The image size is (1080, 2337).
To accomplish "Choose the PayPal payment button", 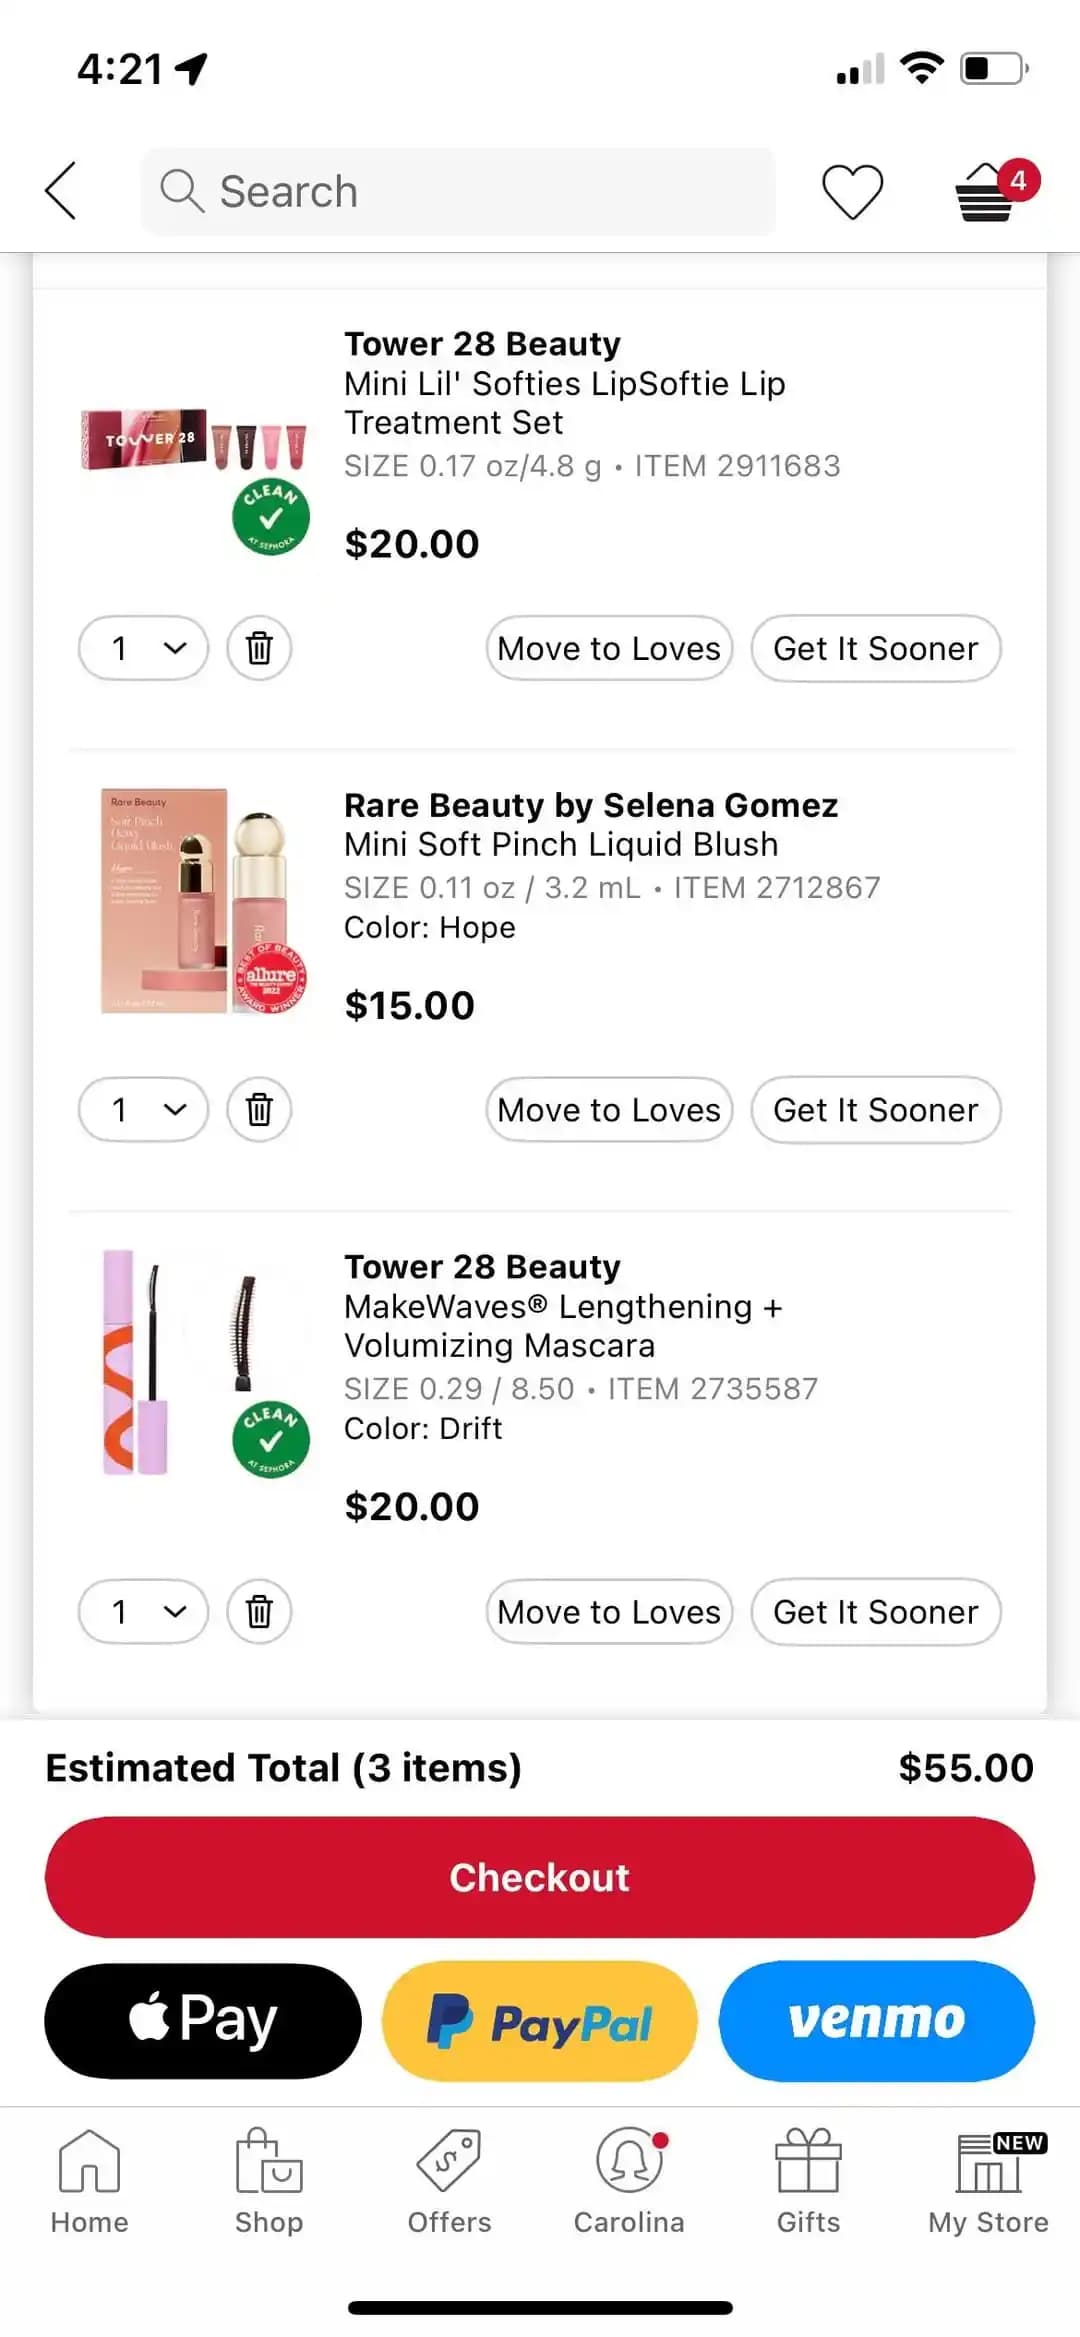I will [540, 2020].
